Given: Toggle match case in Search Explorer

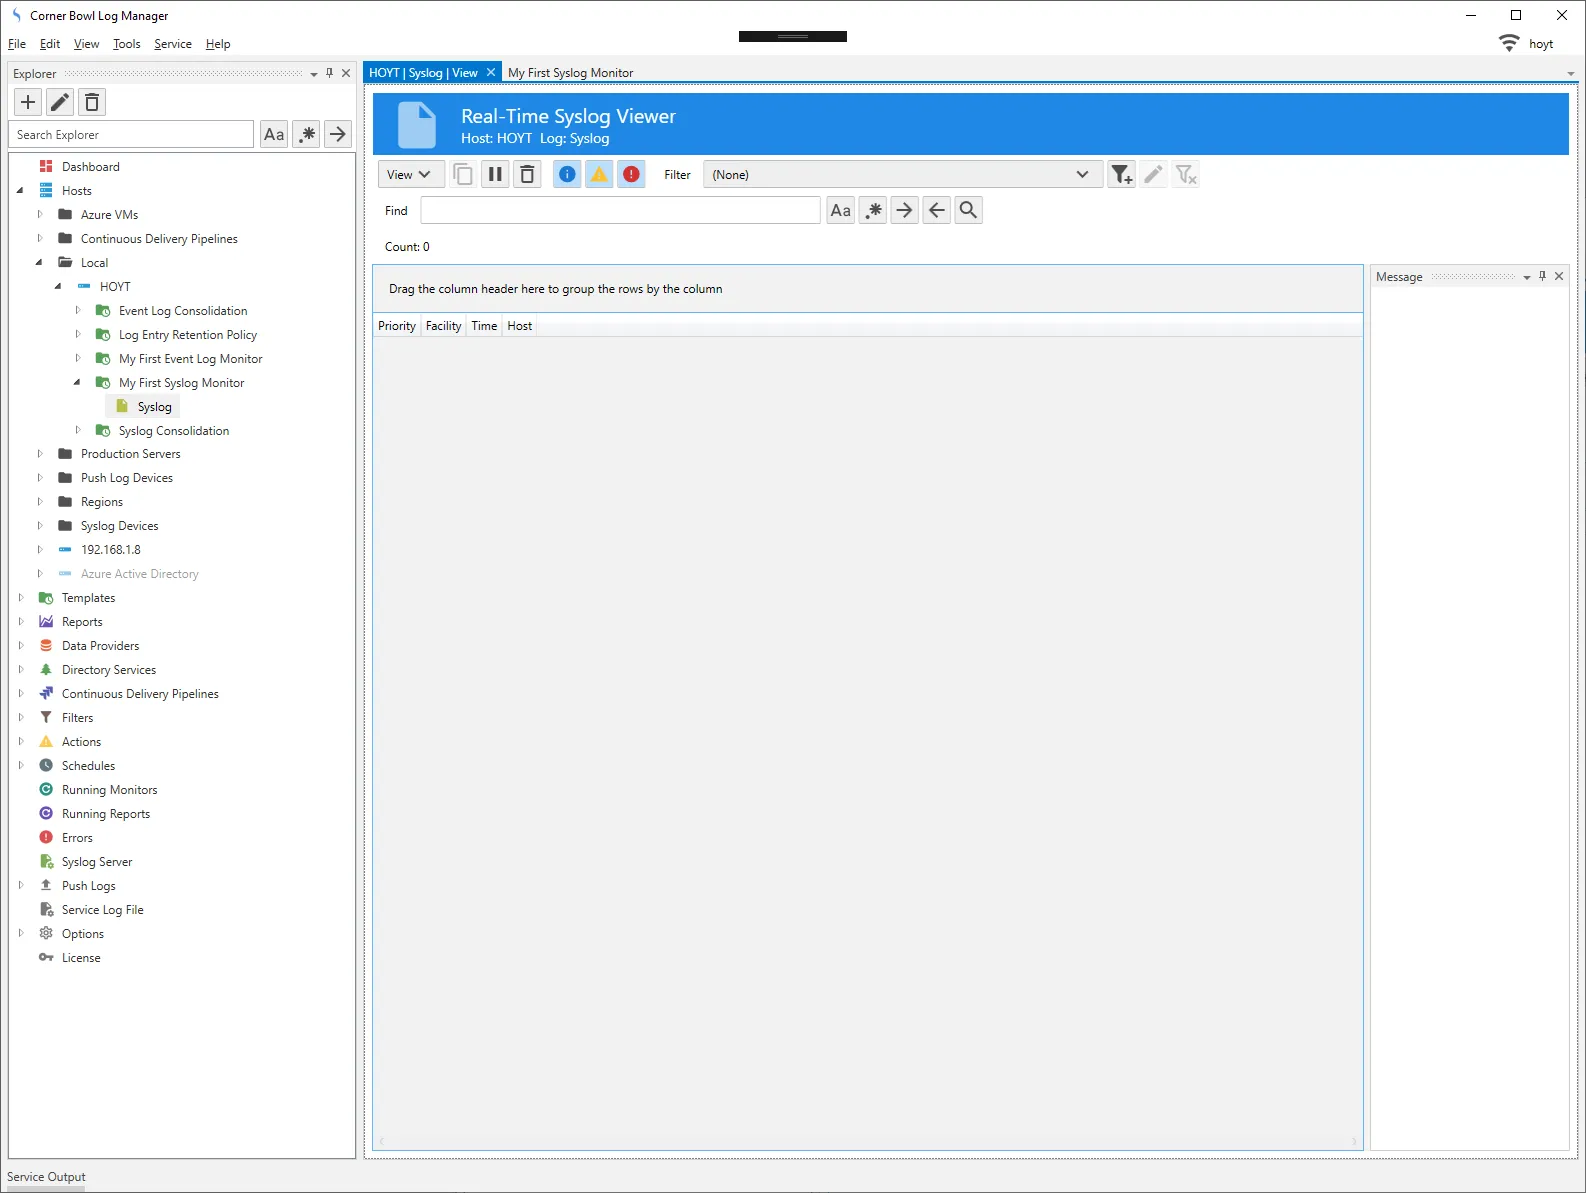Looking at the screenshot, I should (x=274, y=135).
